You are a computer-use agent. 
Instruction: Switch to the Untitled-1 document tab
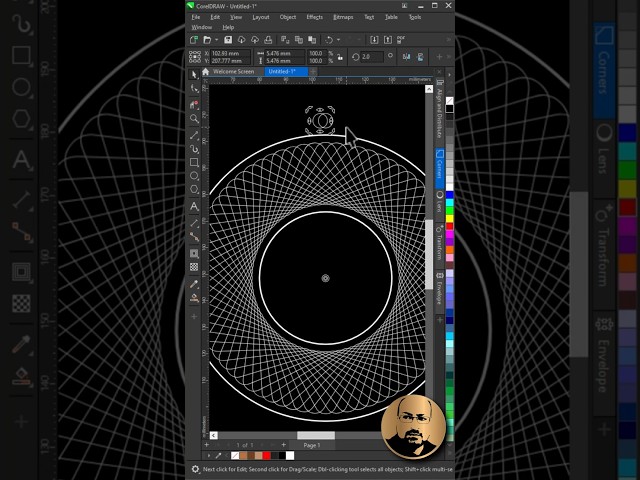coord(286,71)
